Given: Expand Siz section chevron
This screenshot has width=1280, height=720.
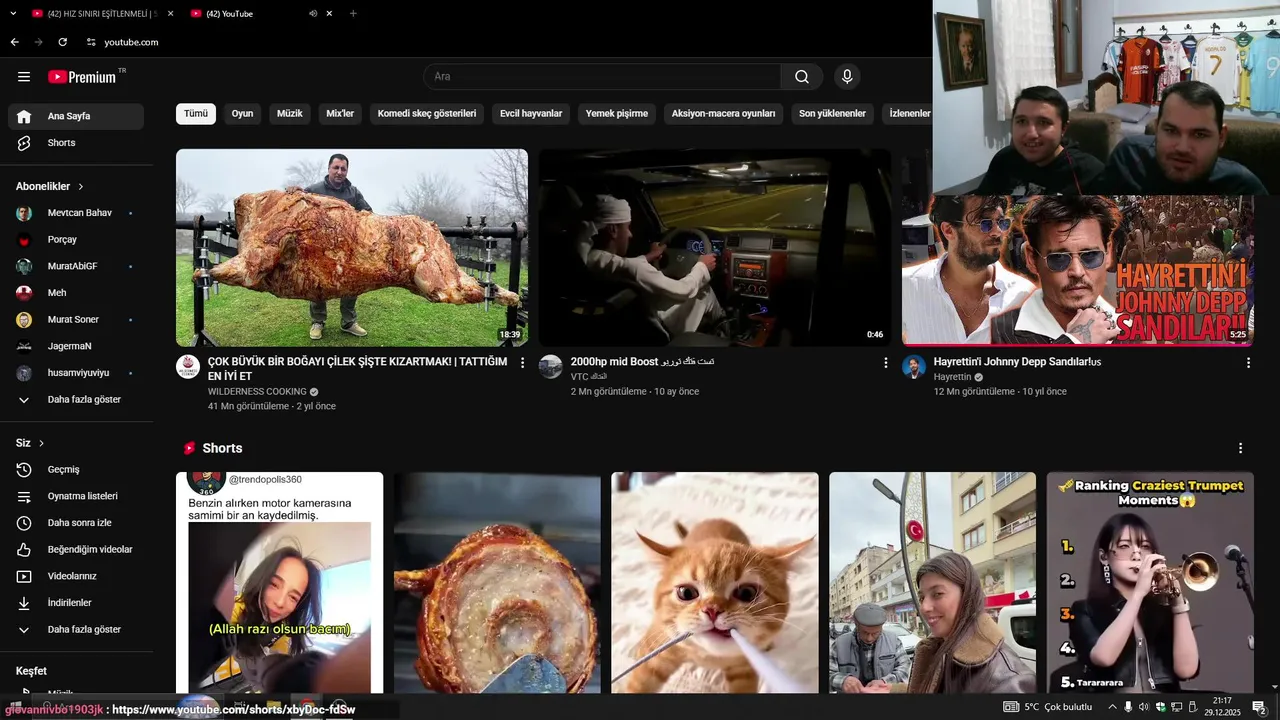Looking at the screenshot, I should [x=41, y=443].
